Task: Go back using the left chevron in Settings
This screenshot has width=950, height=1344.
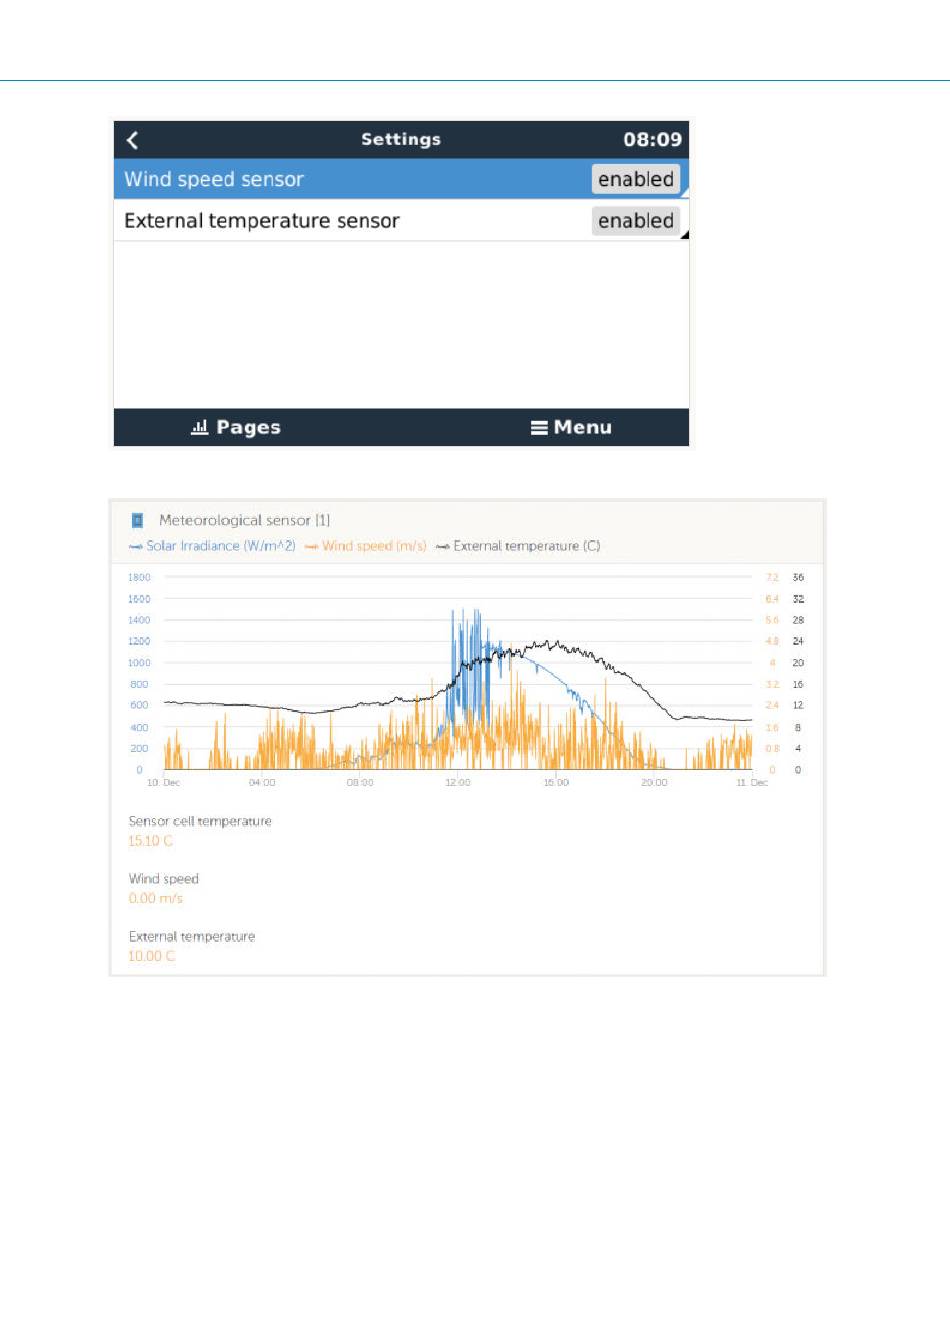Action: click(x=133, y=140)
